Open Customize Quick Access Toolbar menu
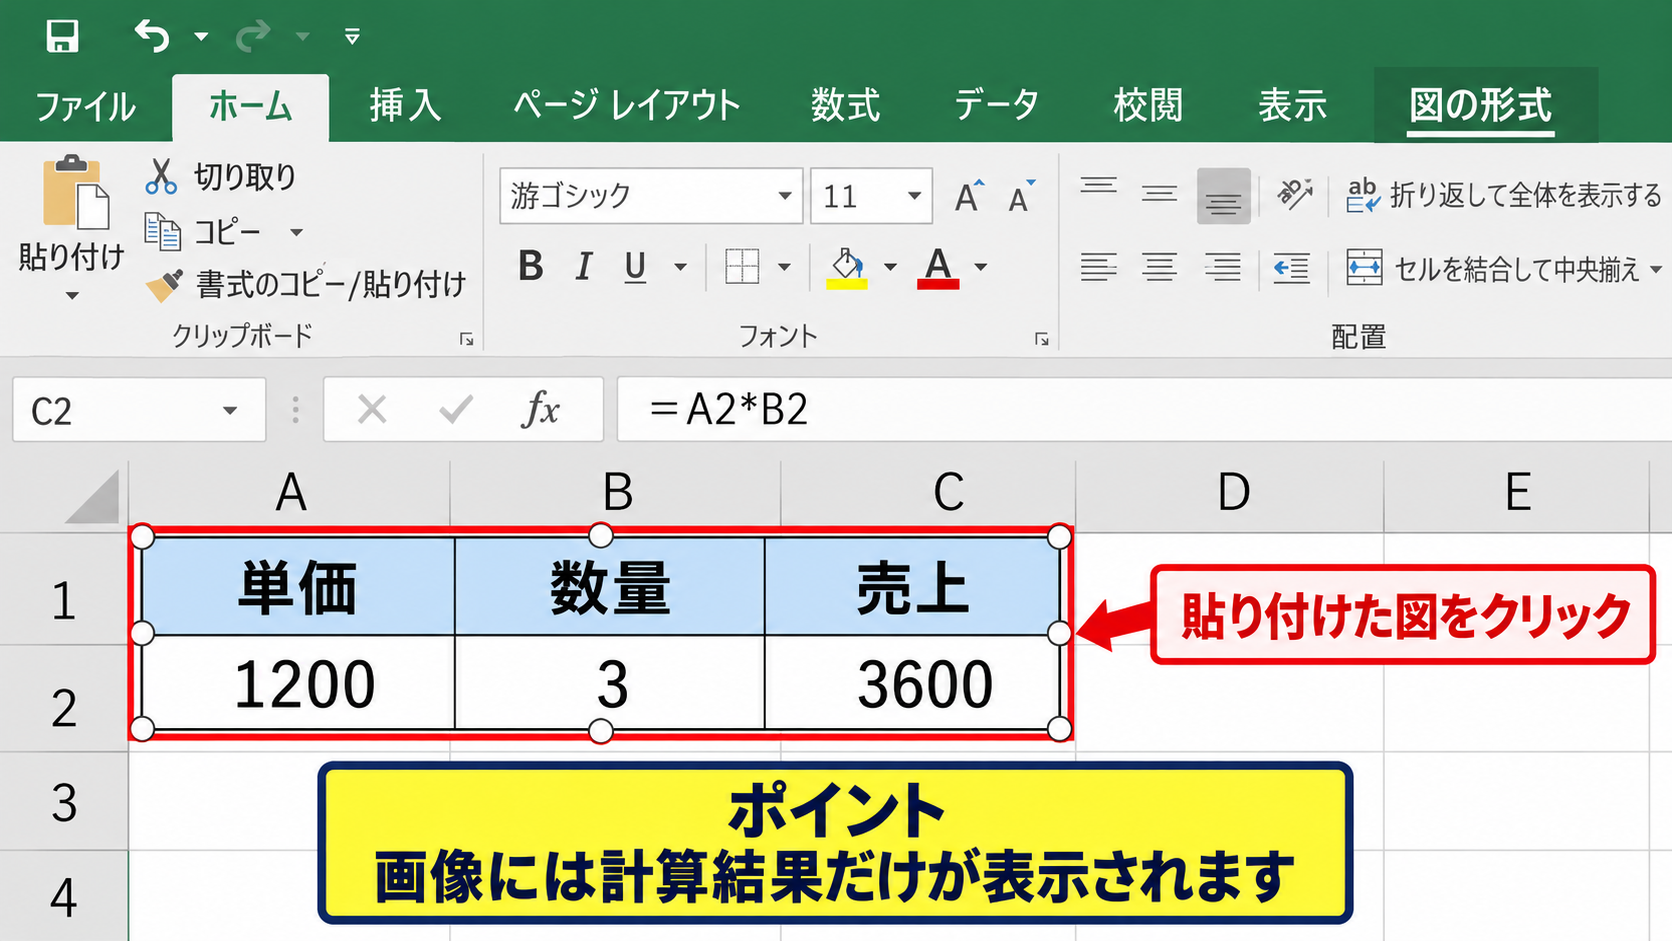Viewport: 1672px width, 941px height. point(352,37)
